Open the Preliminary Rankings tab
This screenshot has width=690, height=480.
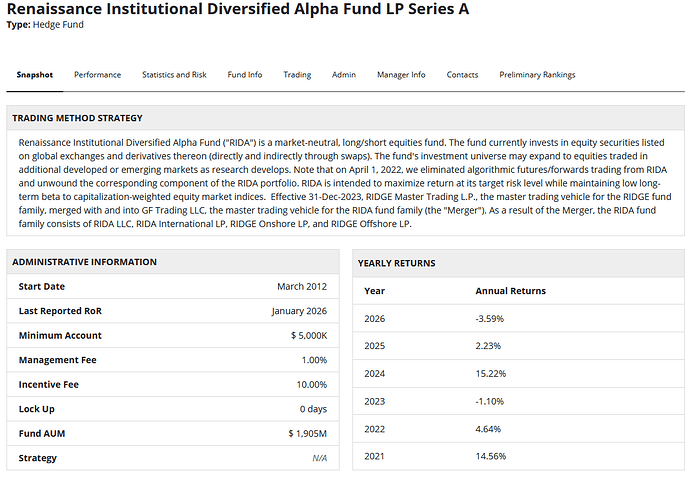[x=537, y=75]
